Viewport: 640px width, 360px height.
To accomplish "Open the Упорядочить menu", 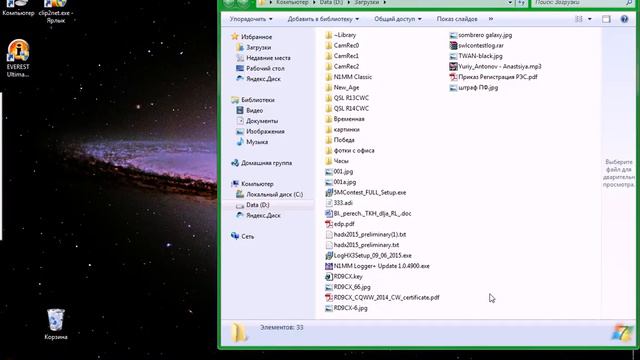I will pyautogui.click(x=251, y=19).
